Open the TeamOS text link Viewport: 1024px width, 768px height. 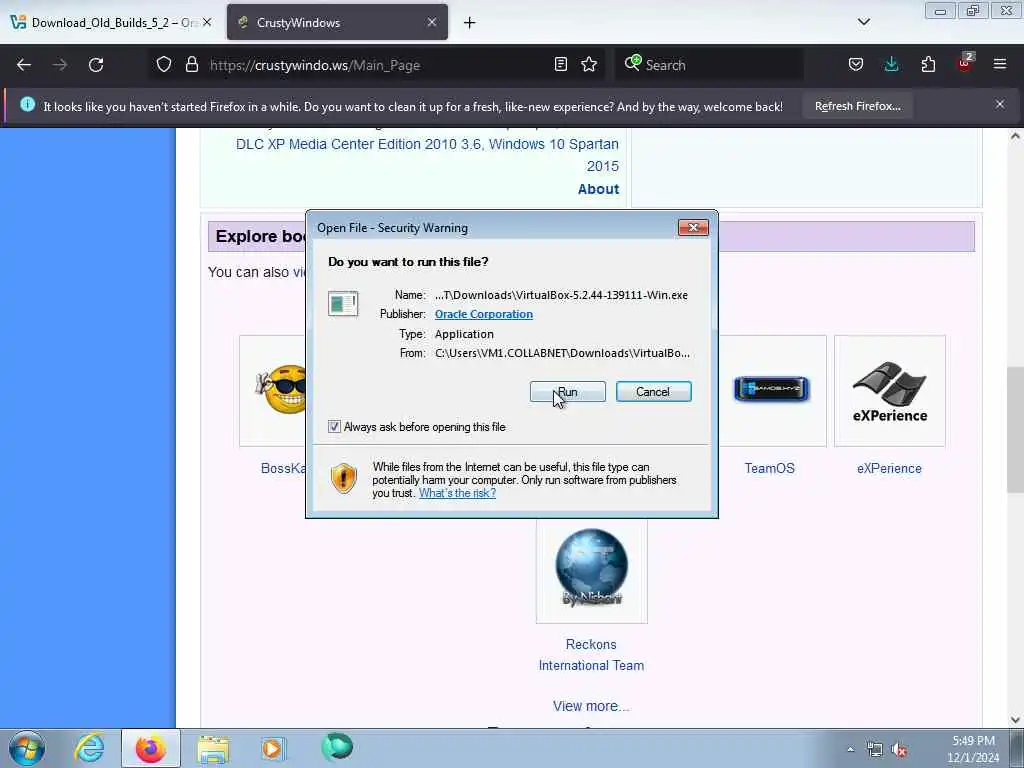[769, 468]
